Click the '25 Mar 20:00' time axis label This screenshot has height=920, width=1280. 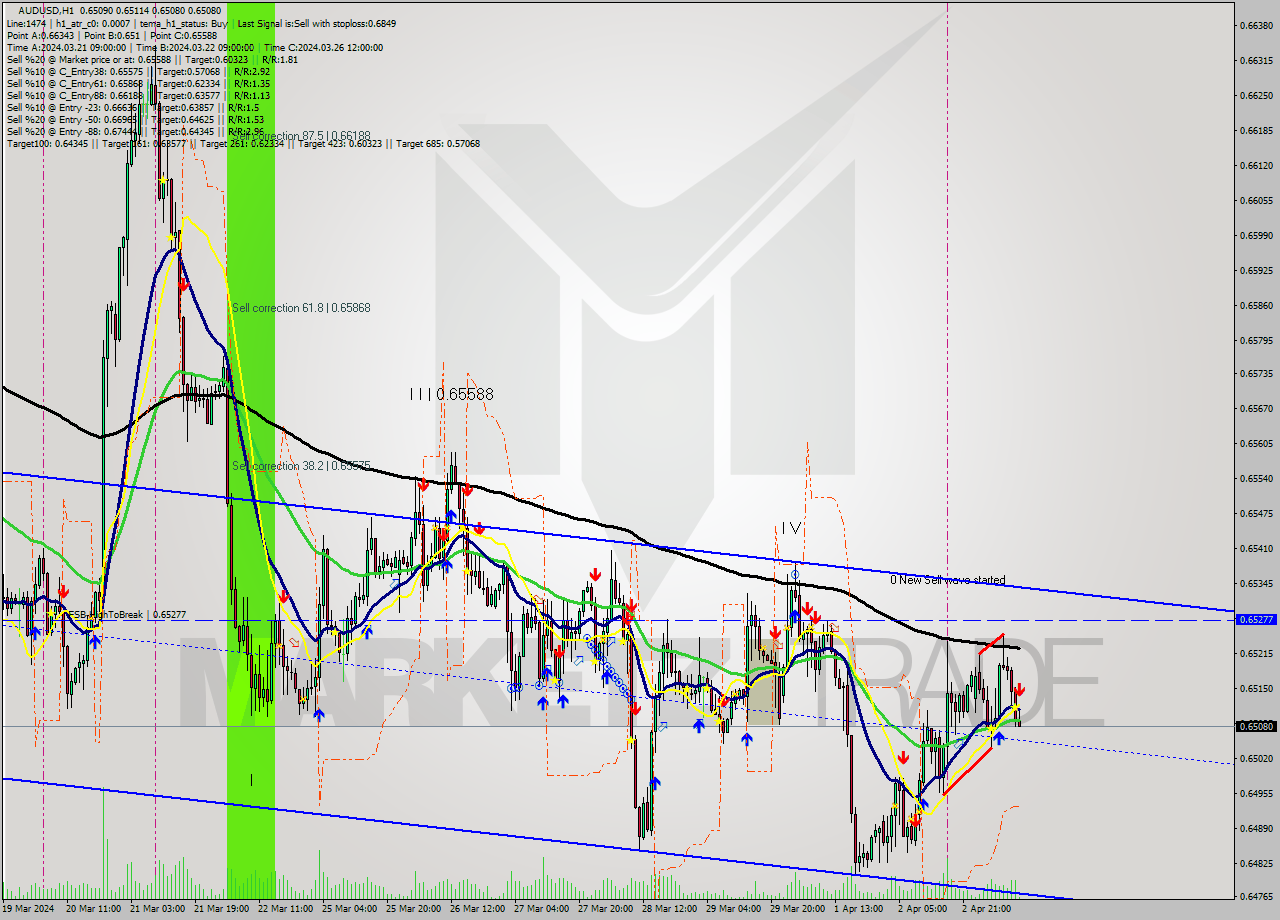point(413,909)
